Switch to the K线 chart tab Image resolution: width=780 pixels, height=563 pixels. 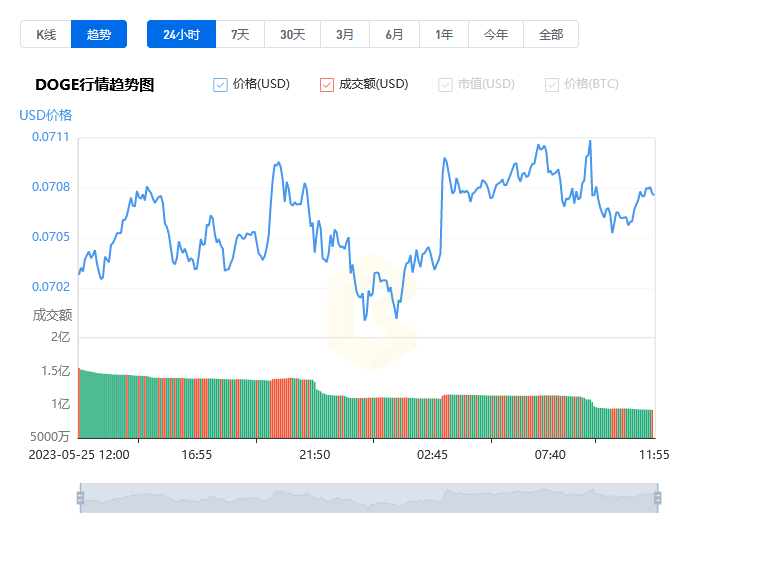coord(46,34)
